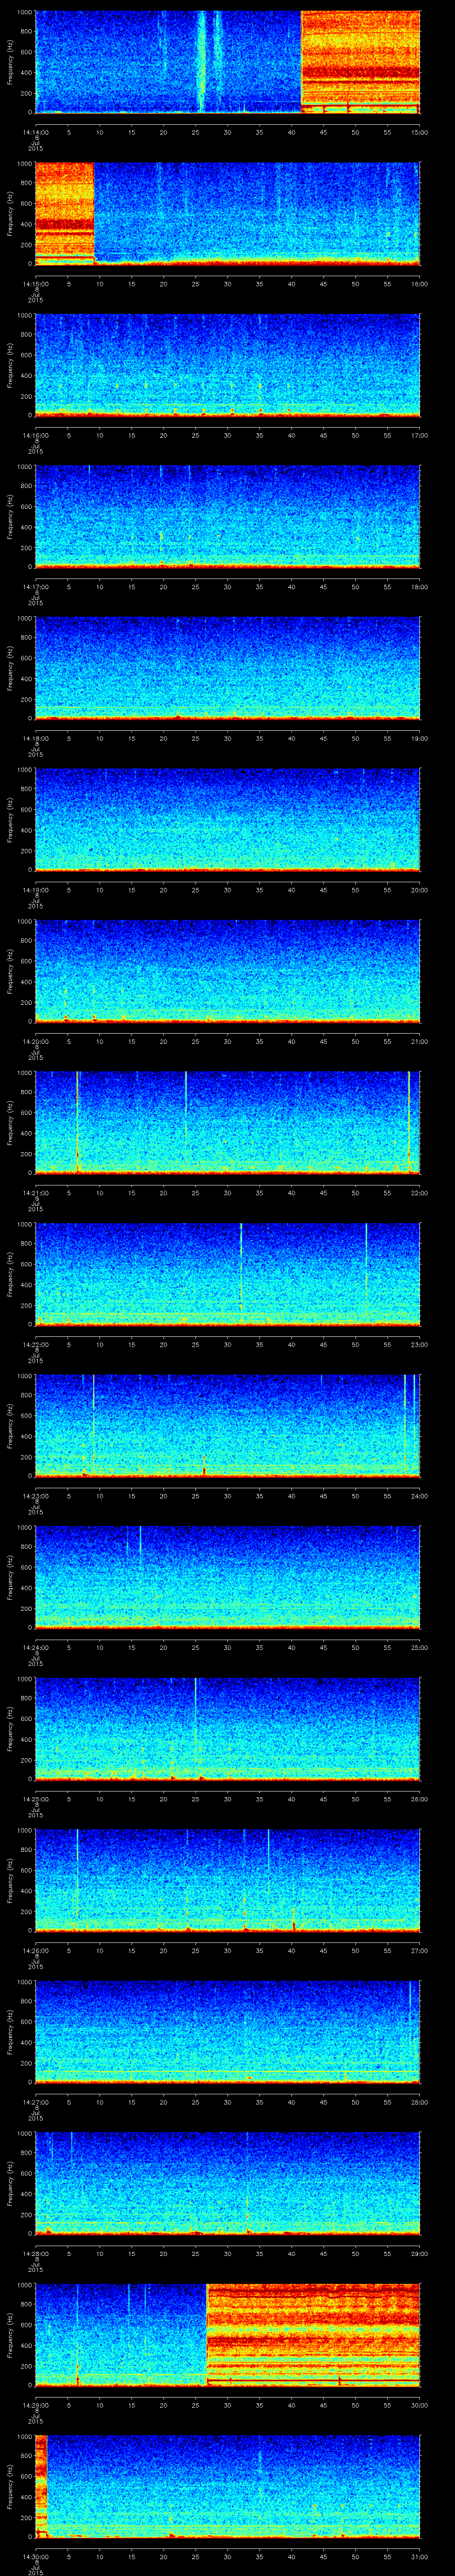
Task: Open the spectrogram panel starting at 14:23:00
Action: (227, 1426)
